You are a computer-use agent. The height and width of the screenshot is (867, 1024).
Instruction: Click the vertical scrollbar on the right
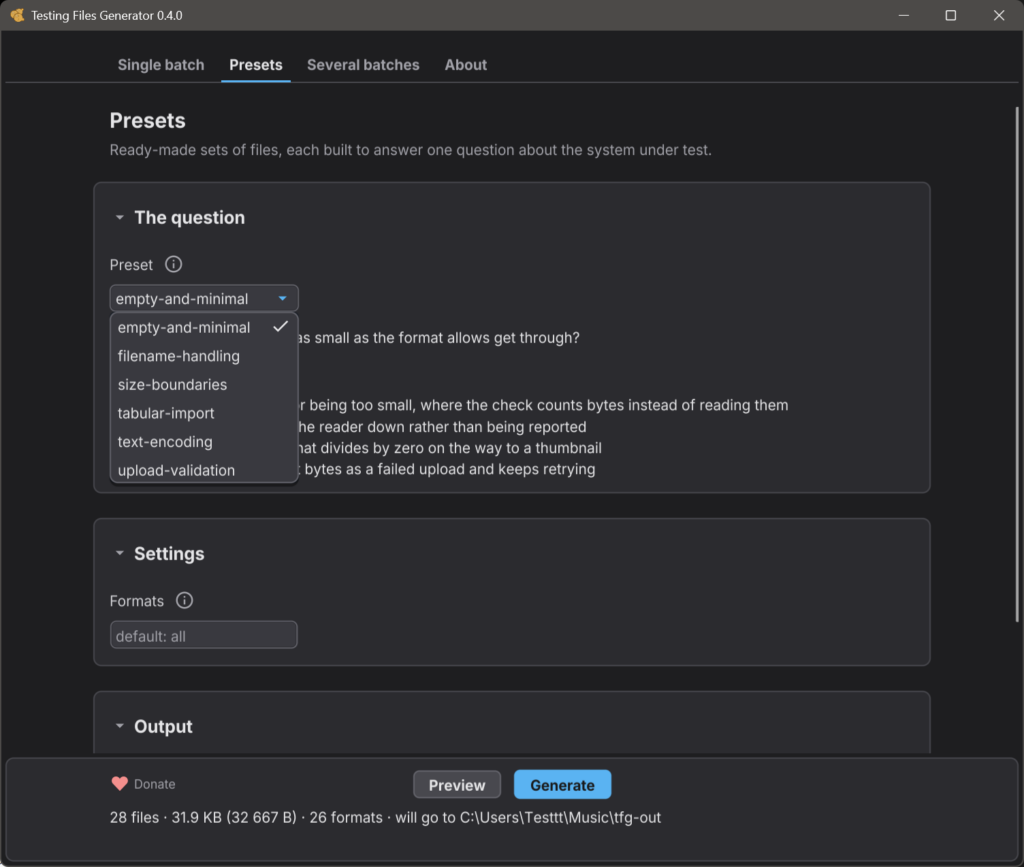point(1017,364)
